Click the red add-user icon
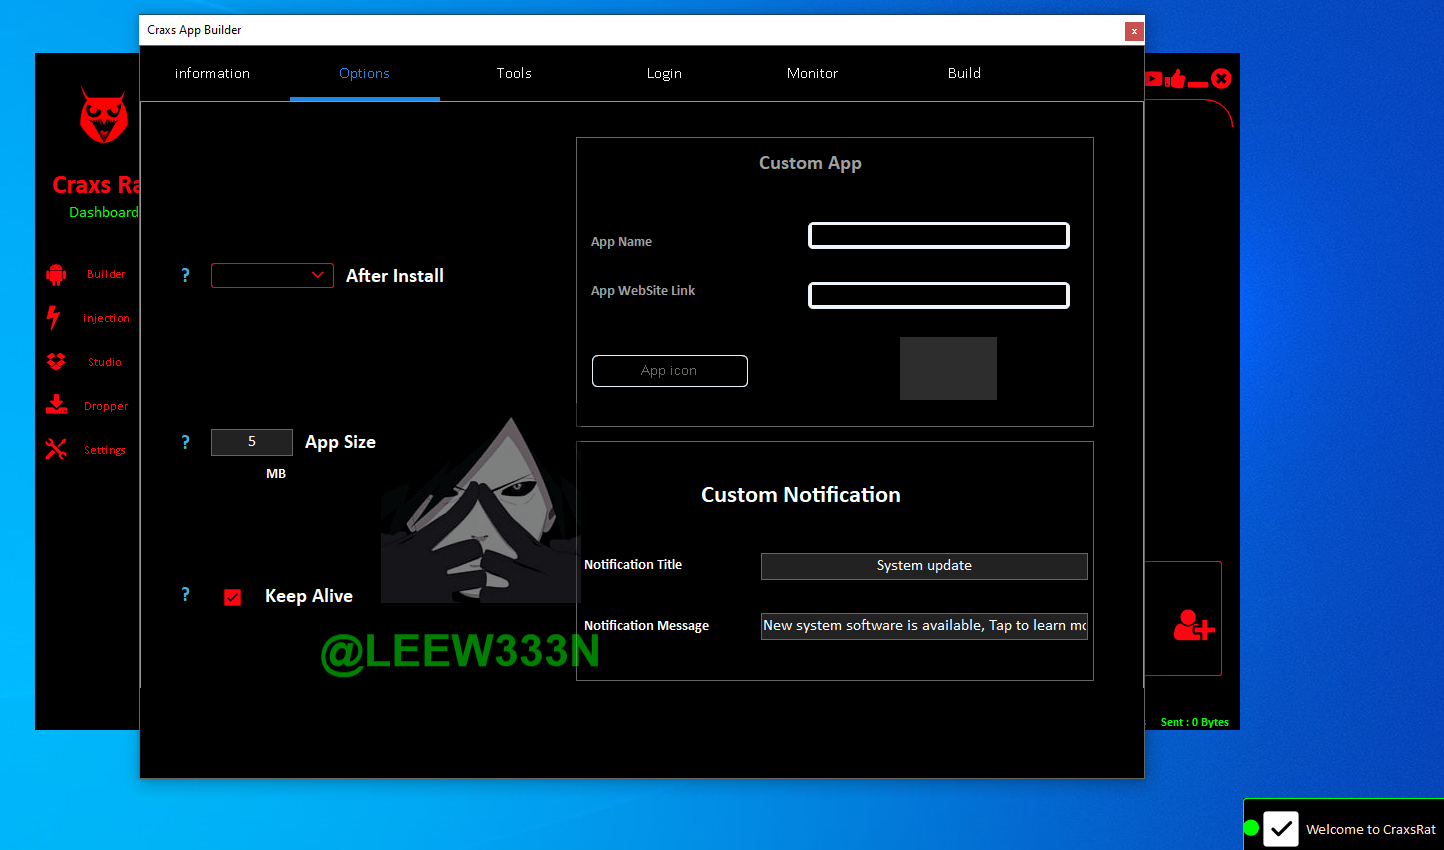Screen dimensions: 1444x850 1193,625
